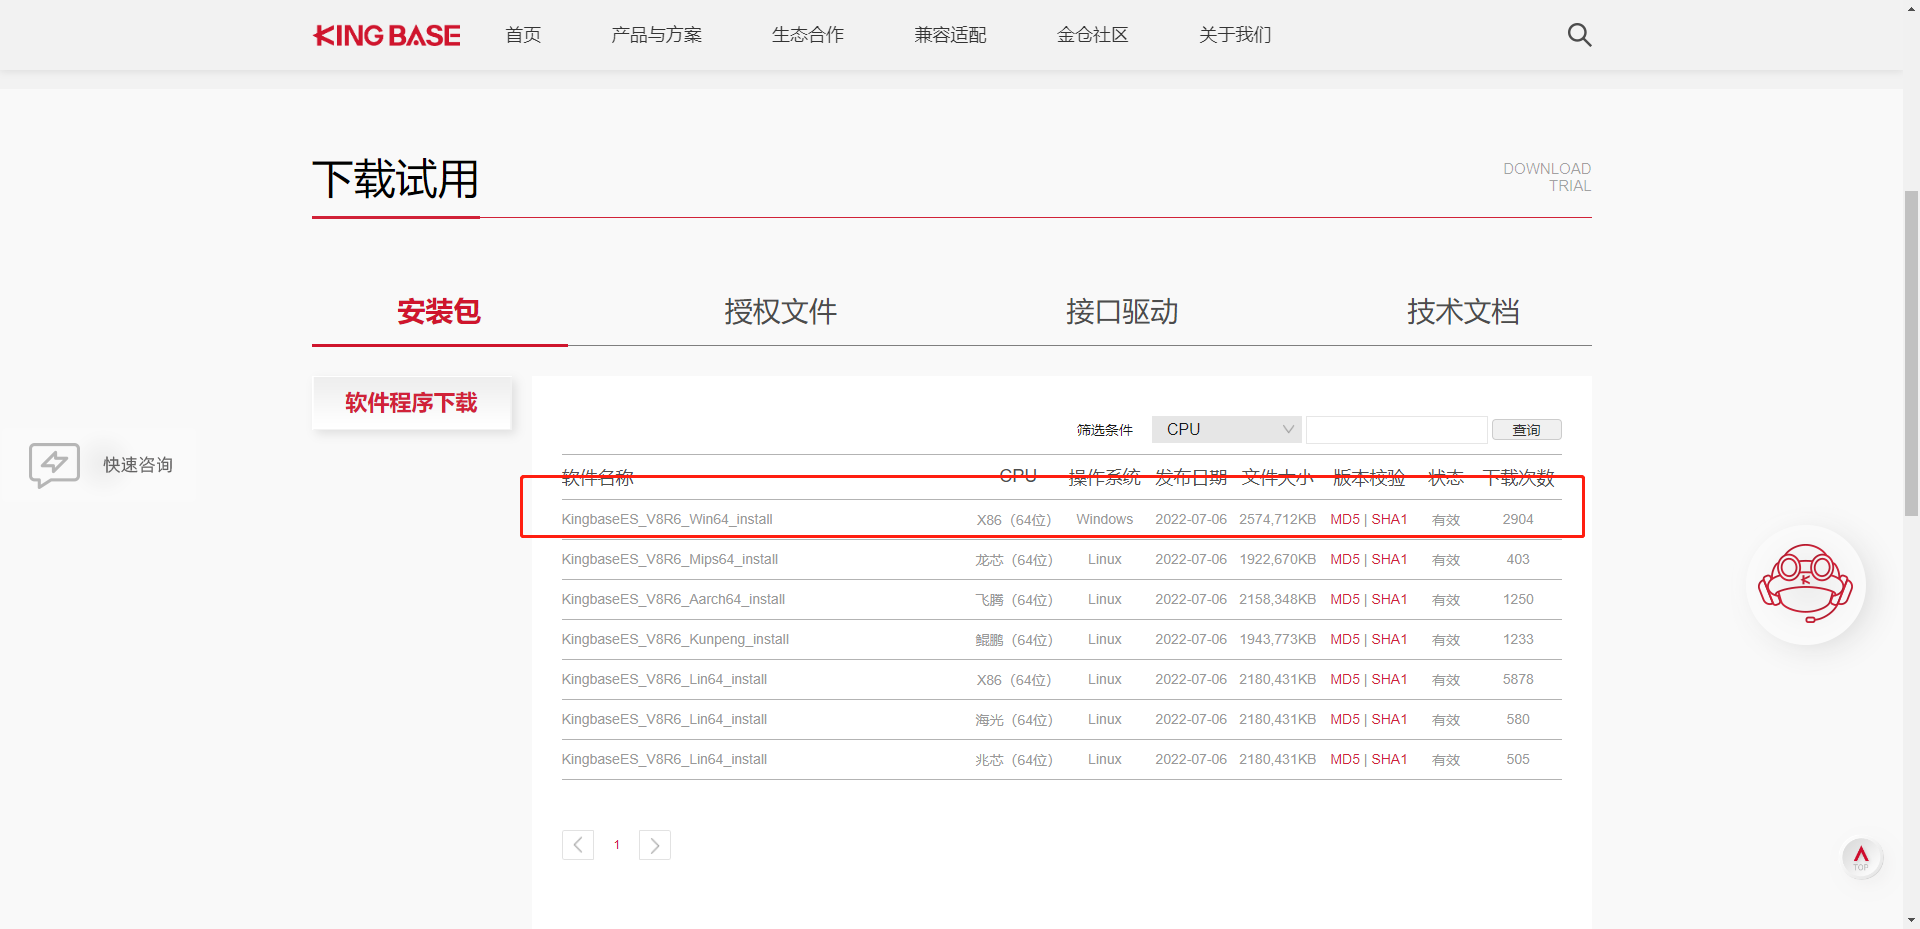Select 软件程序下载 sidebar item

(412, 403)
